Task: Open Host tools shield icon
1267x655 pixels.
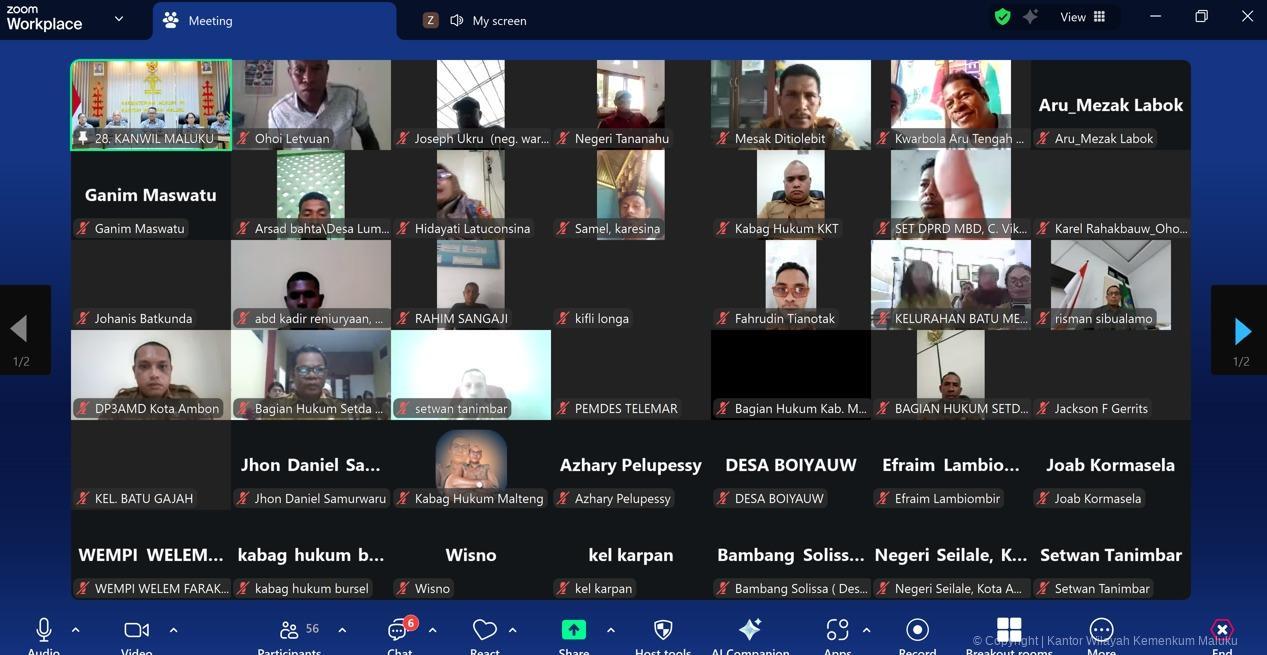Action: pos(662,630)
